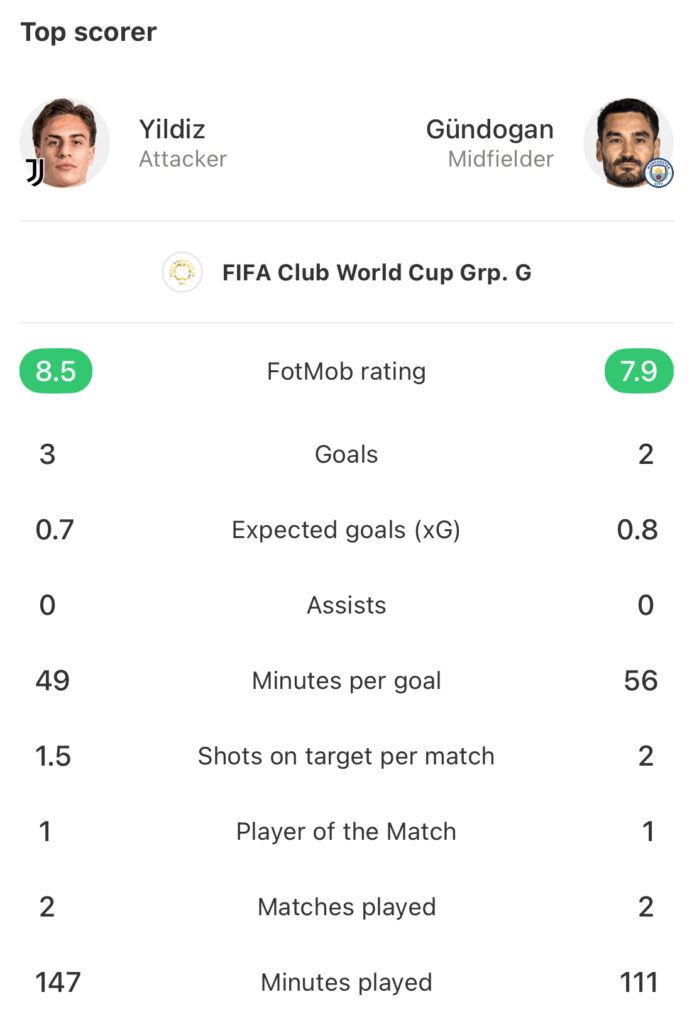Viewport: 692px width, 1024px height.
Task: Tap the green 7.9 FotMob rating badge
Action: pos(638,371)
